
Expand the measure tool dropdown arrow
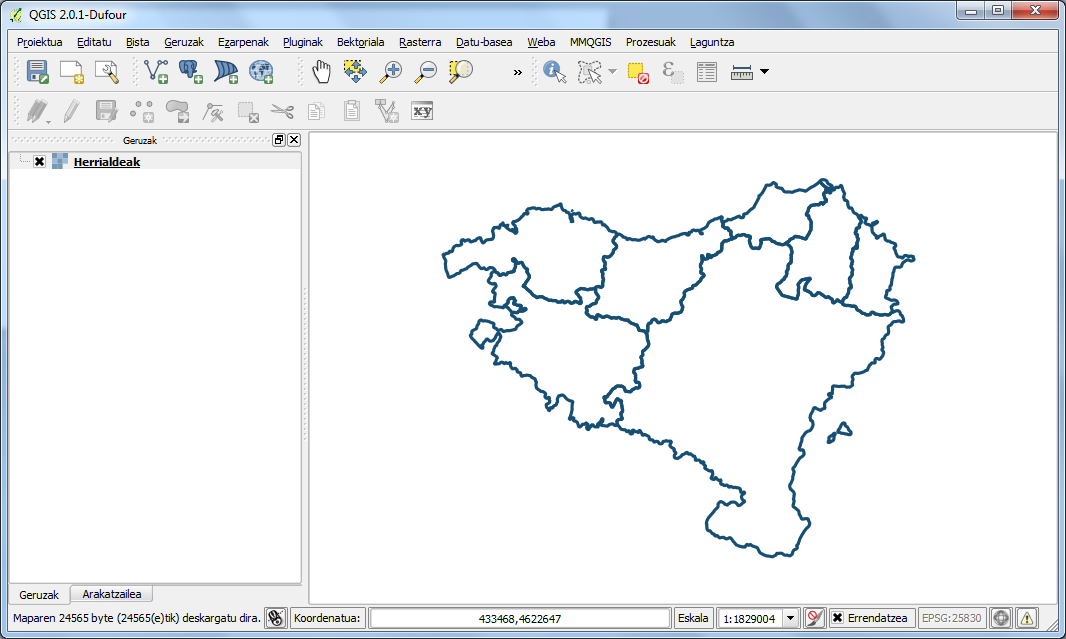tap(764, 71)
